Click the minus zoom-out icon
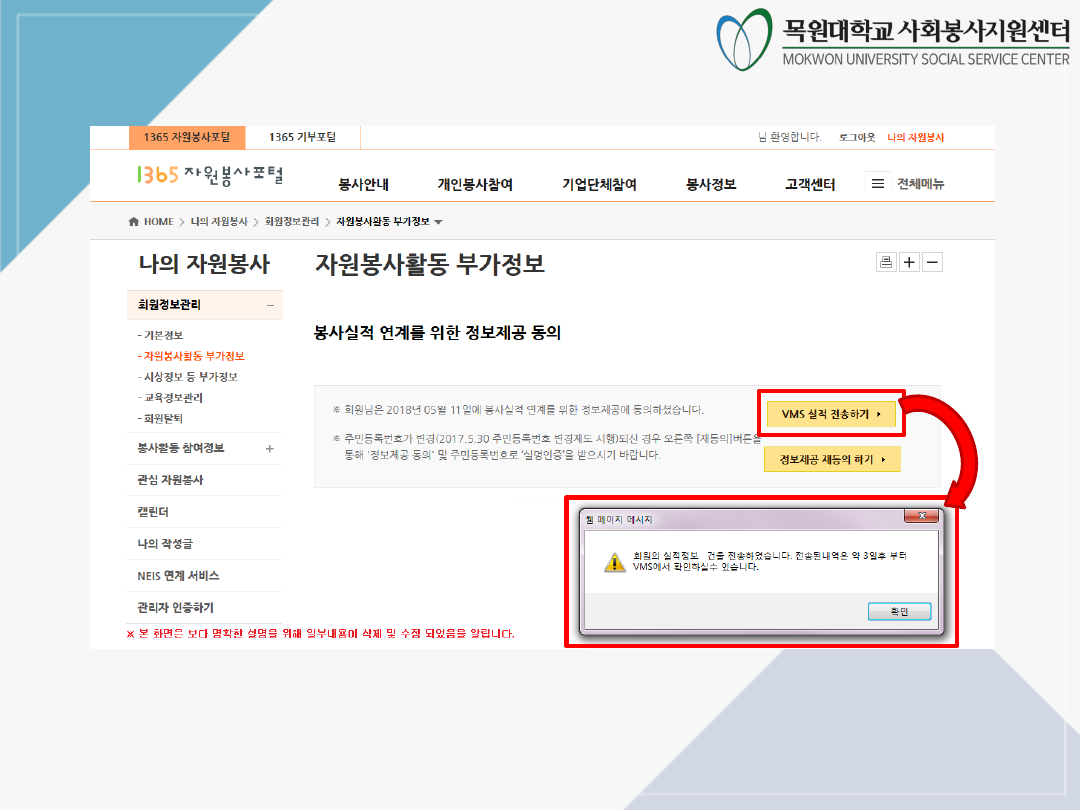Screen dimensions: 1080x810 pos(932,262)
